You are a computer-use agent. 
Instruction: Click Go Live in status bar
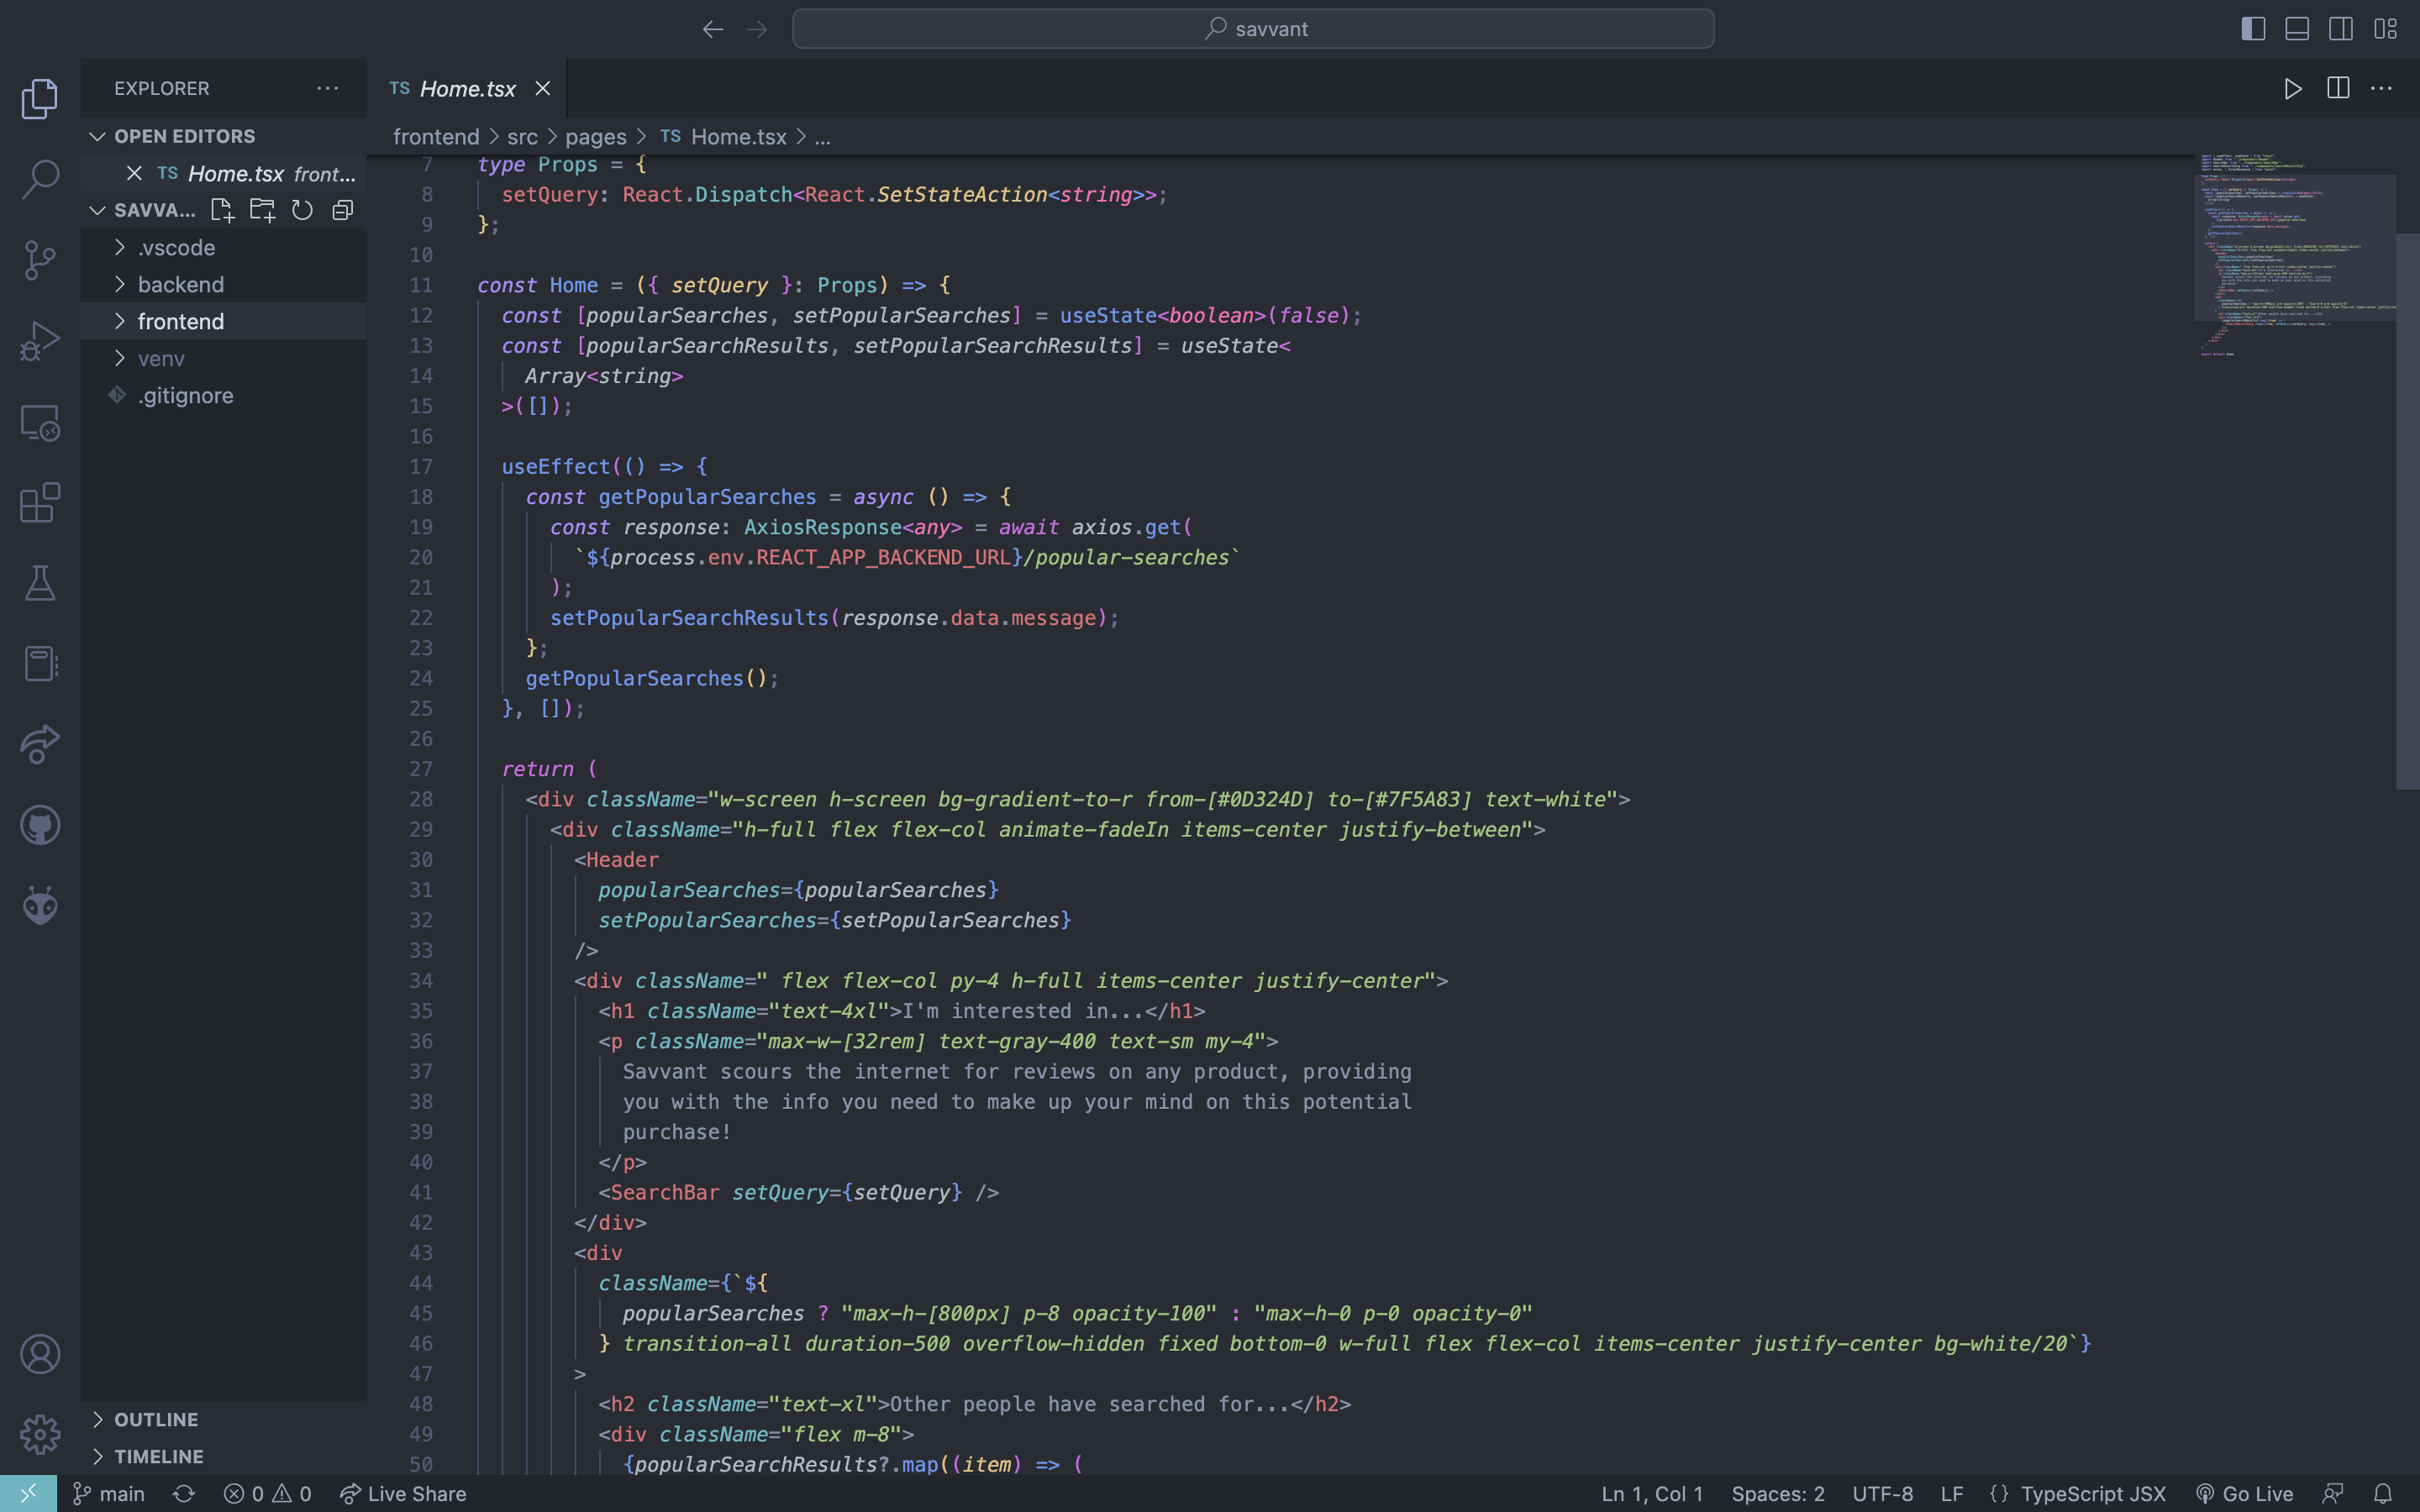(2245, 1493)
